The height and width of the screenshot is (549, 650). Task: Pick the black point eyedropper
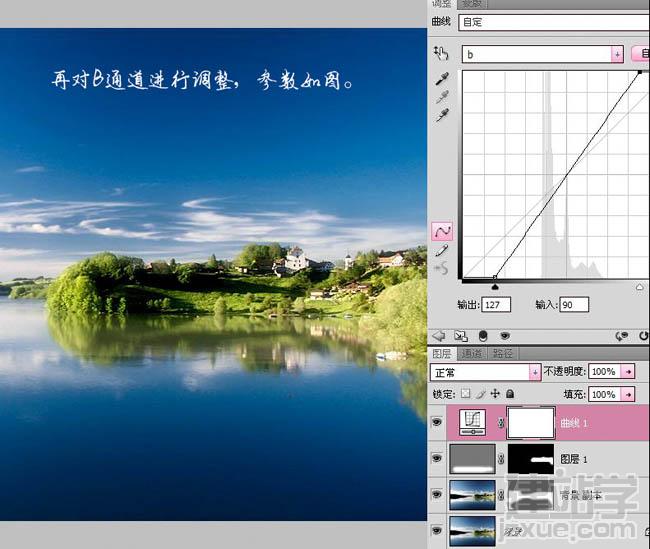(442, 79)
